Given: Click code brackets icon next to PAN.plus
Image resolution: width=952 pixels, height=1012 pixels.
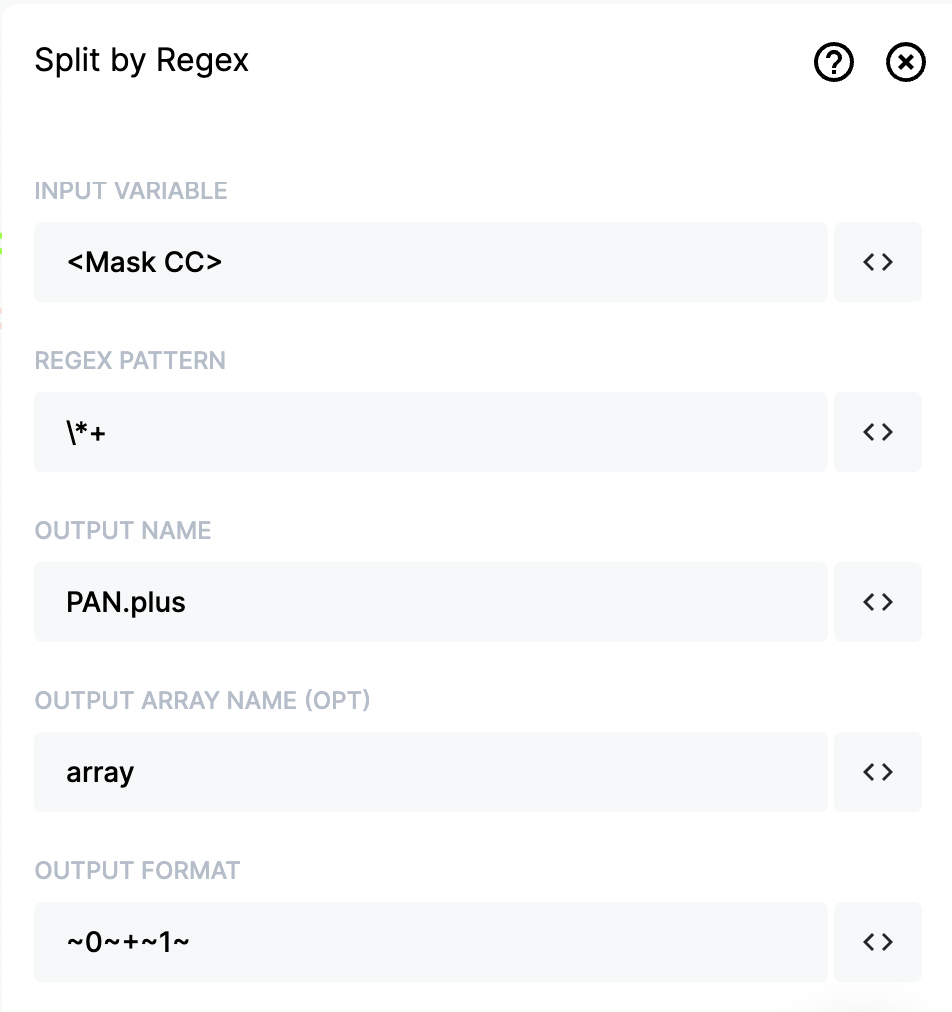Looking at the screenshot, I should pyautogui.click(x=878, y=602).
